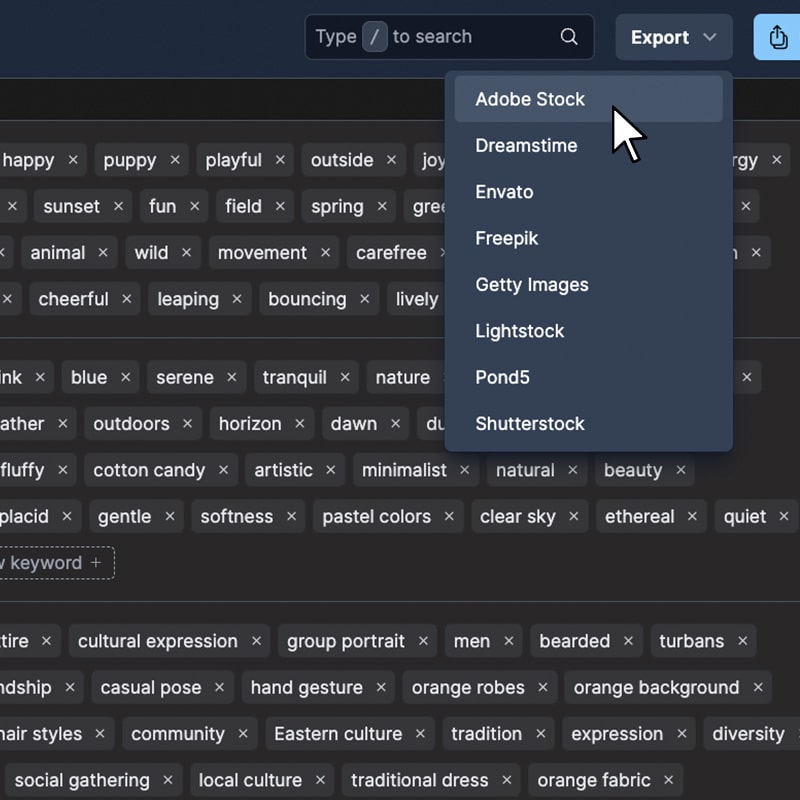Remove 'group portrait' keyword
800x800 pixels.
pyautogui.click(x=423, y=641)
